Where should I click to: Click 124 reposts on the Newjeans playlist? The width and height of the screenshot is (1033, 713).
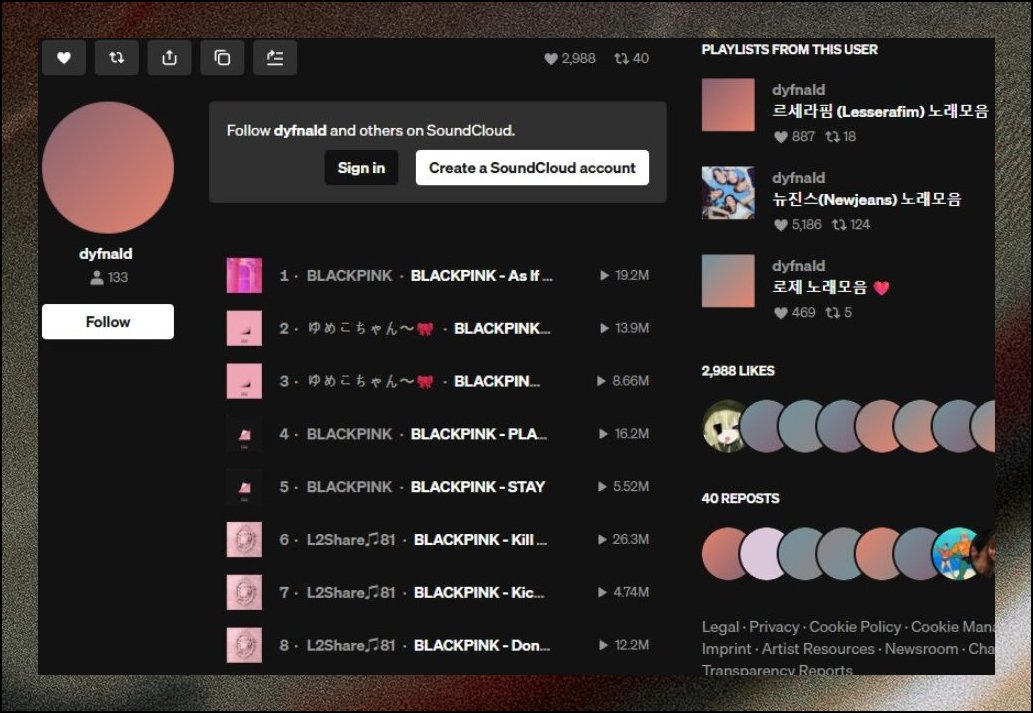point(851,225)
